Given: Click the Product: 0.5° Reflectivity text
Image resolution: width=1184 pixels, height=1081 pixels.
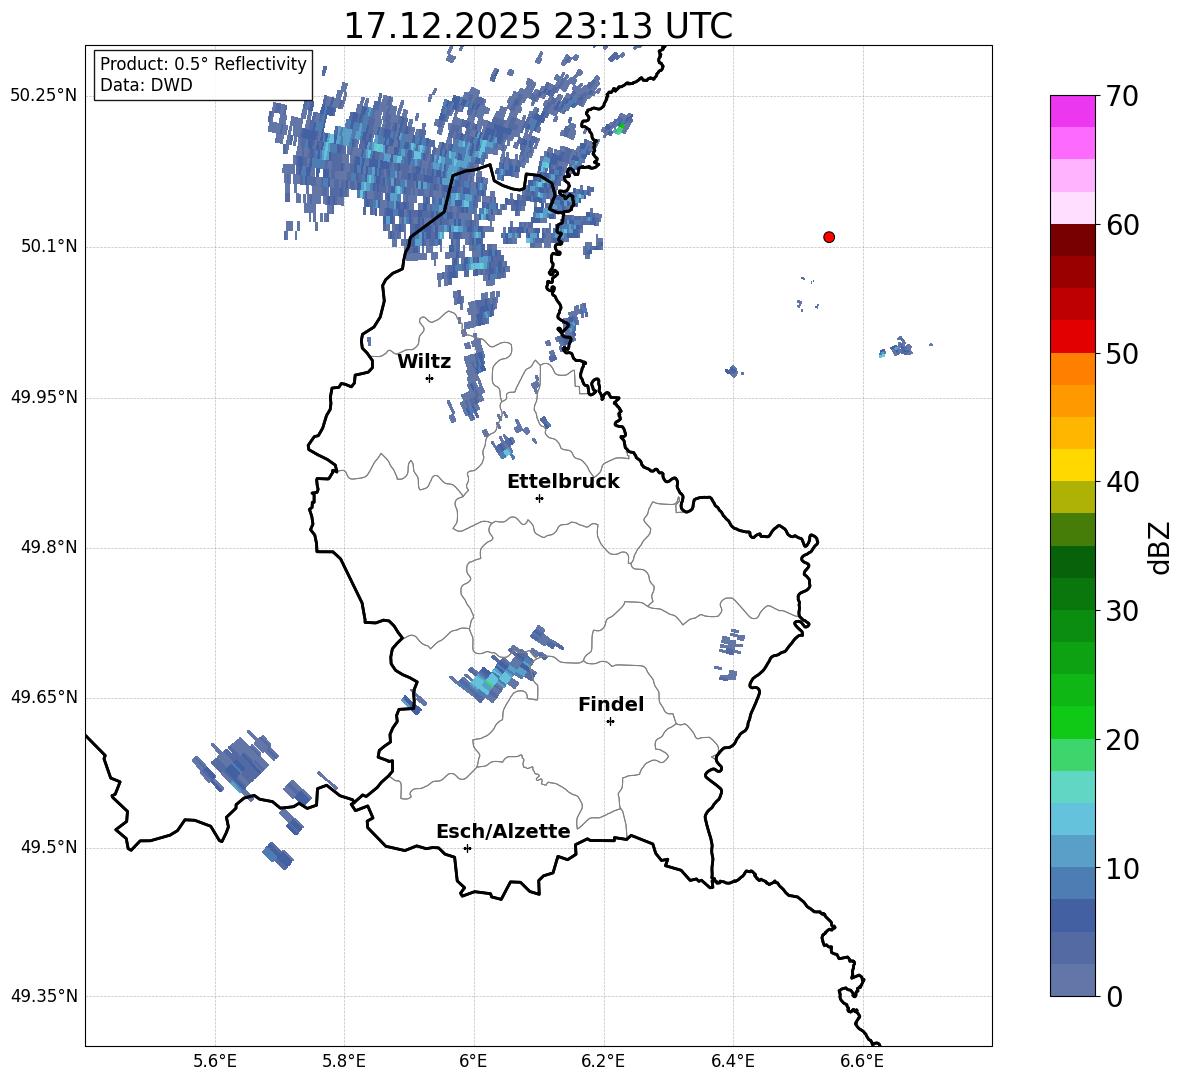Looking at the screenshot, I should (x=203, y=63).
